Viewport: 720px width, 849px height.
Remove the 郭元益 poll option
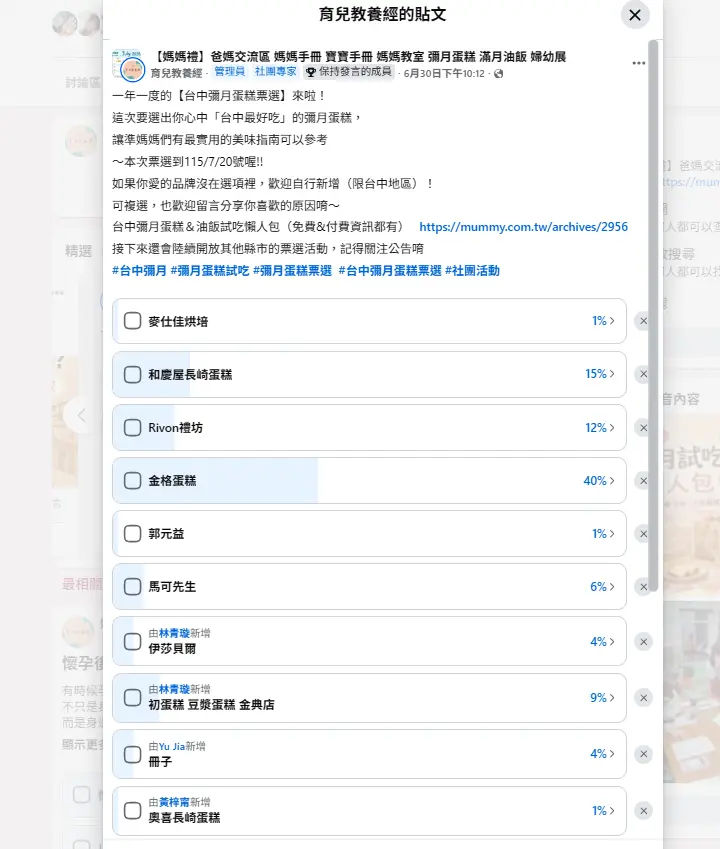pyautogui.click(x=643, y=534)
